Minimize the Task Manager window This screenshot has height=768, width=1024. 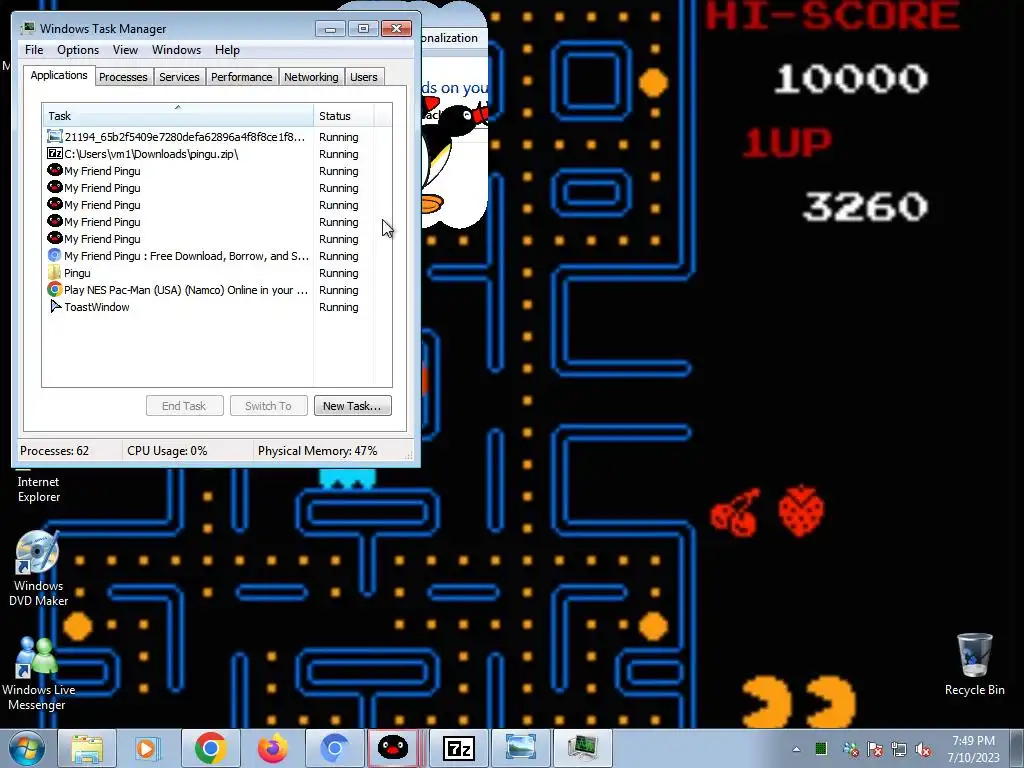coord(330,29)
